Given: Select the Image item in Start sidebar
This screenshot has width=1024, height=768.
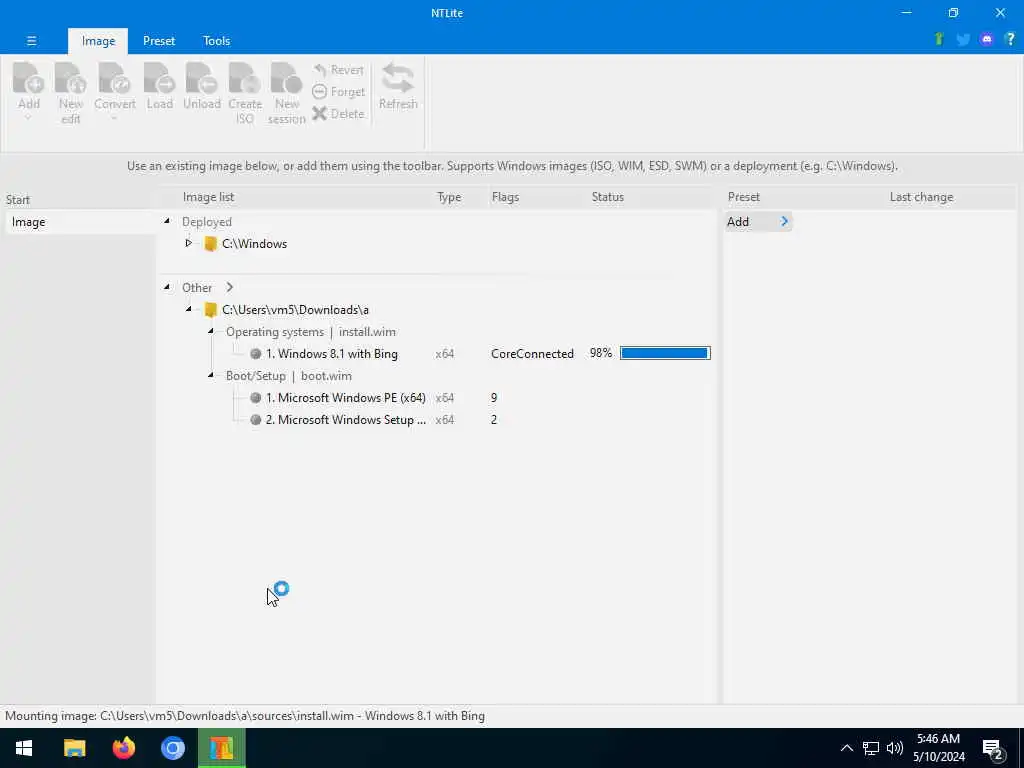Looking at the screenshot, I should [80, 222].
